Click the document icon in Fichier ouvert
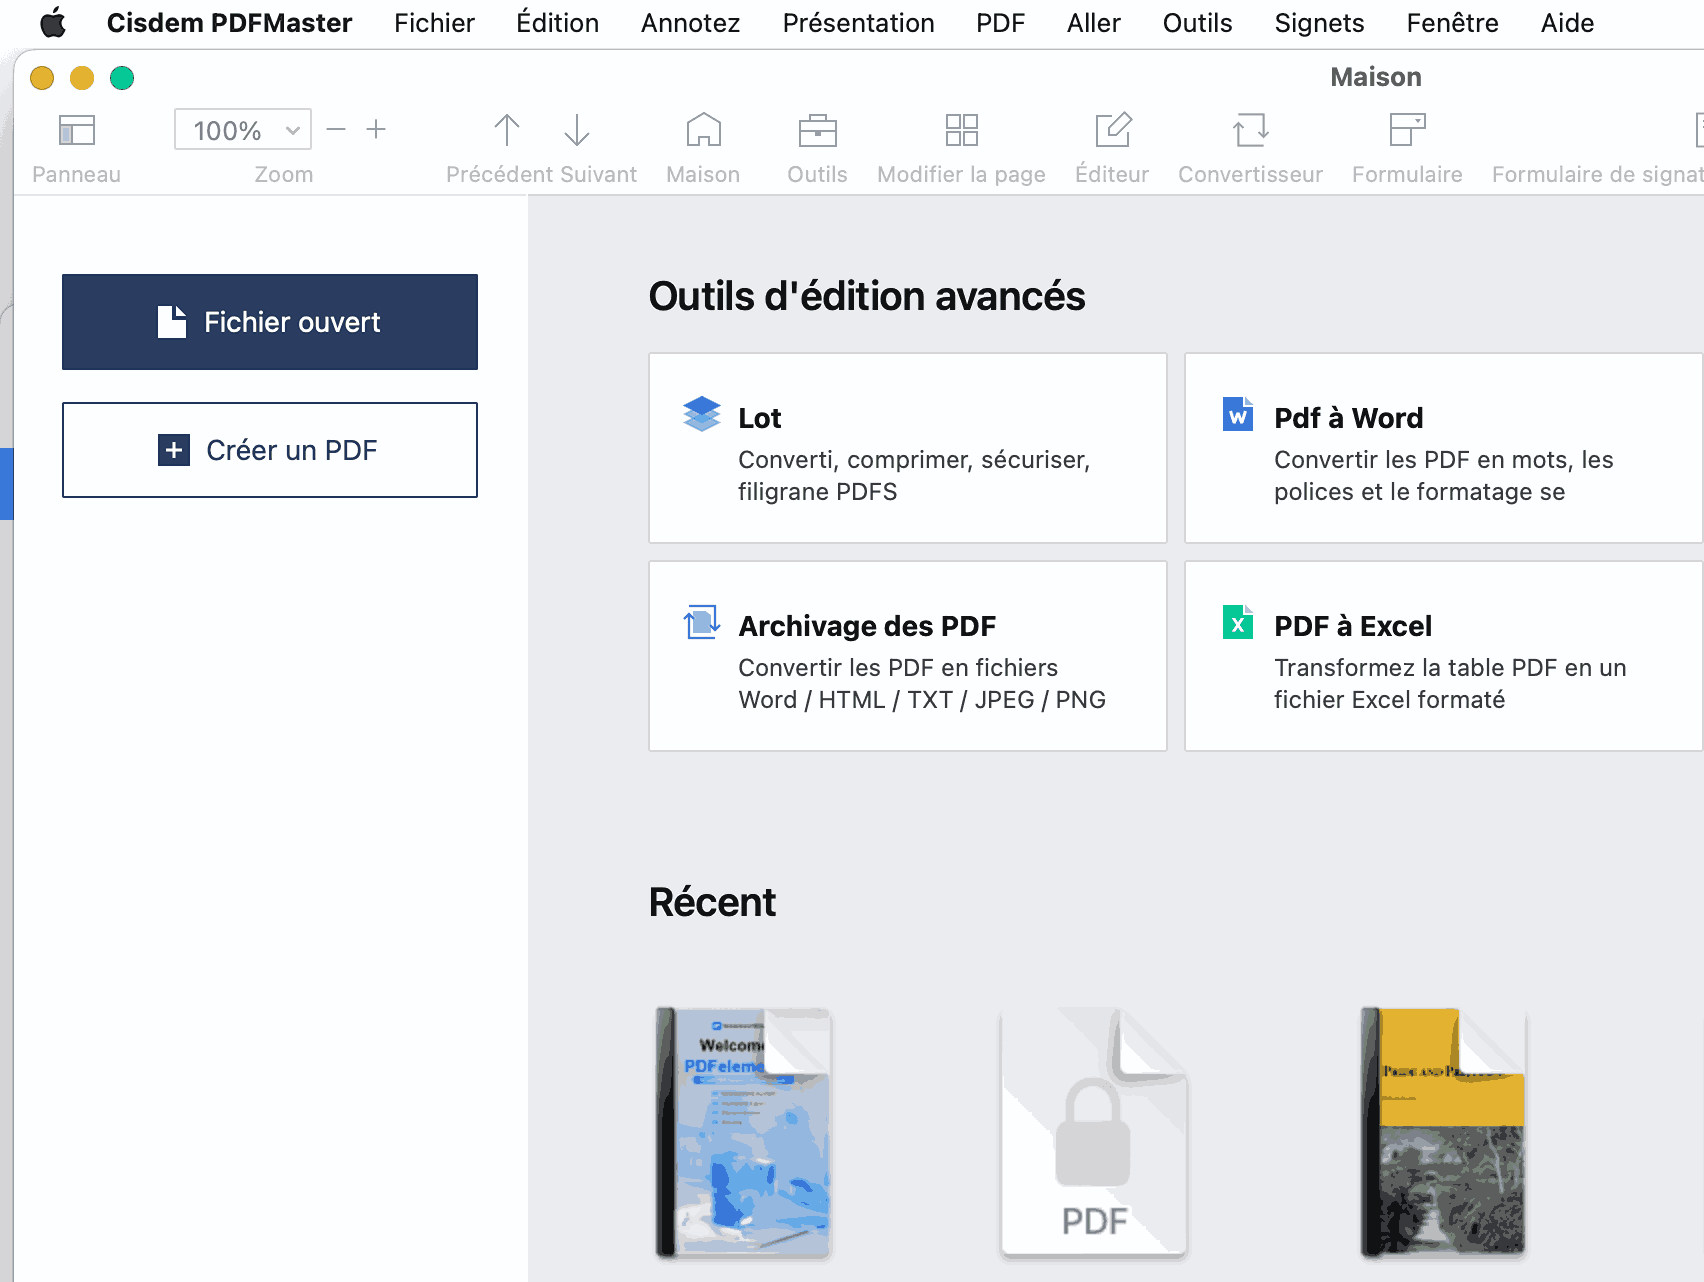 click(x=172, y=322)
